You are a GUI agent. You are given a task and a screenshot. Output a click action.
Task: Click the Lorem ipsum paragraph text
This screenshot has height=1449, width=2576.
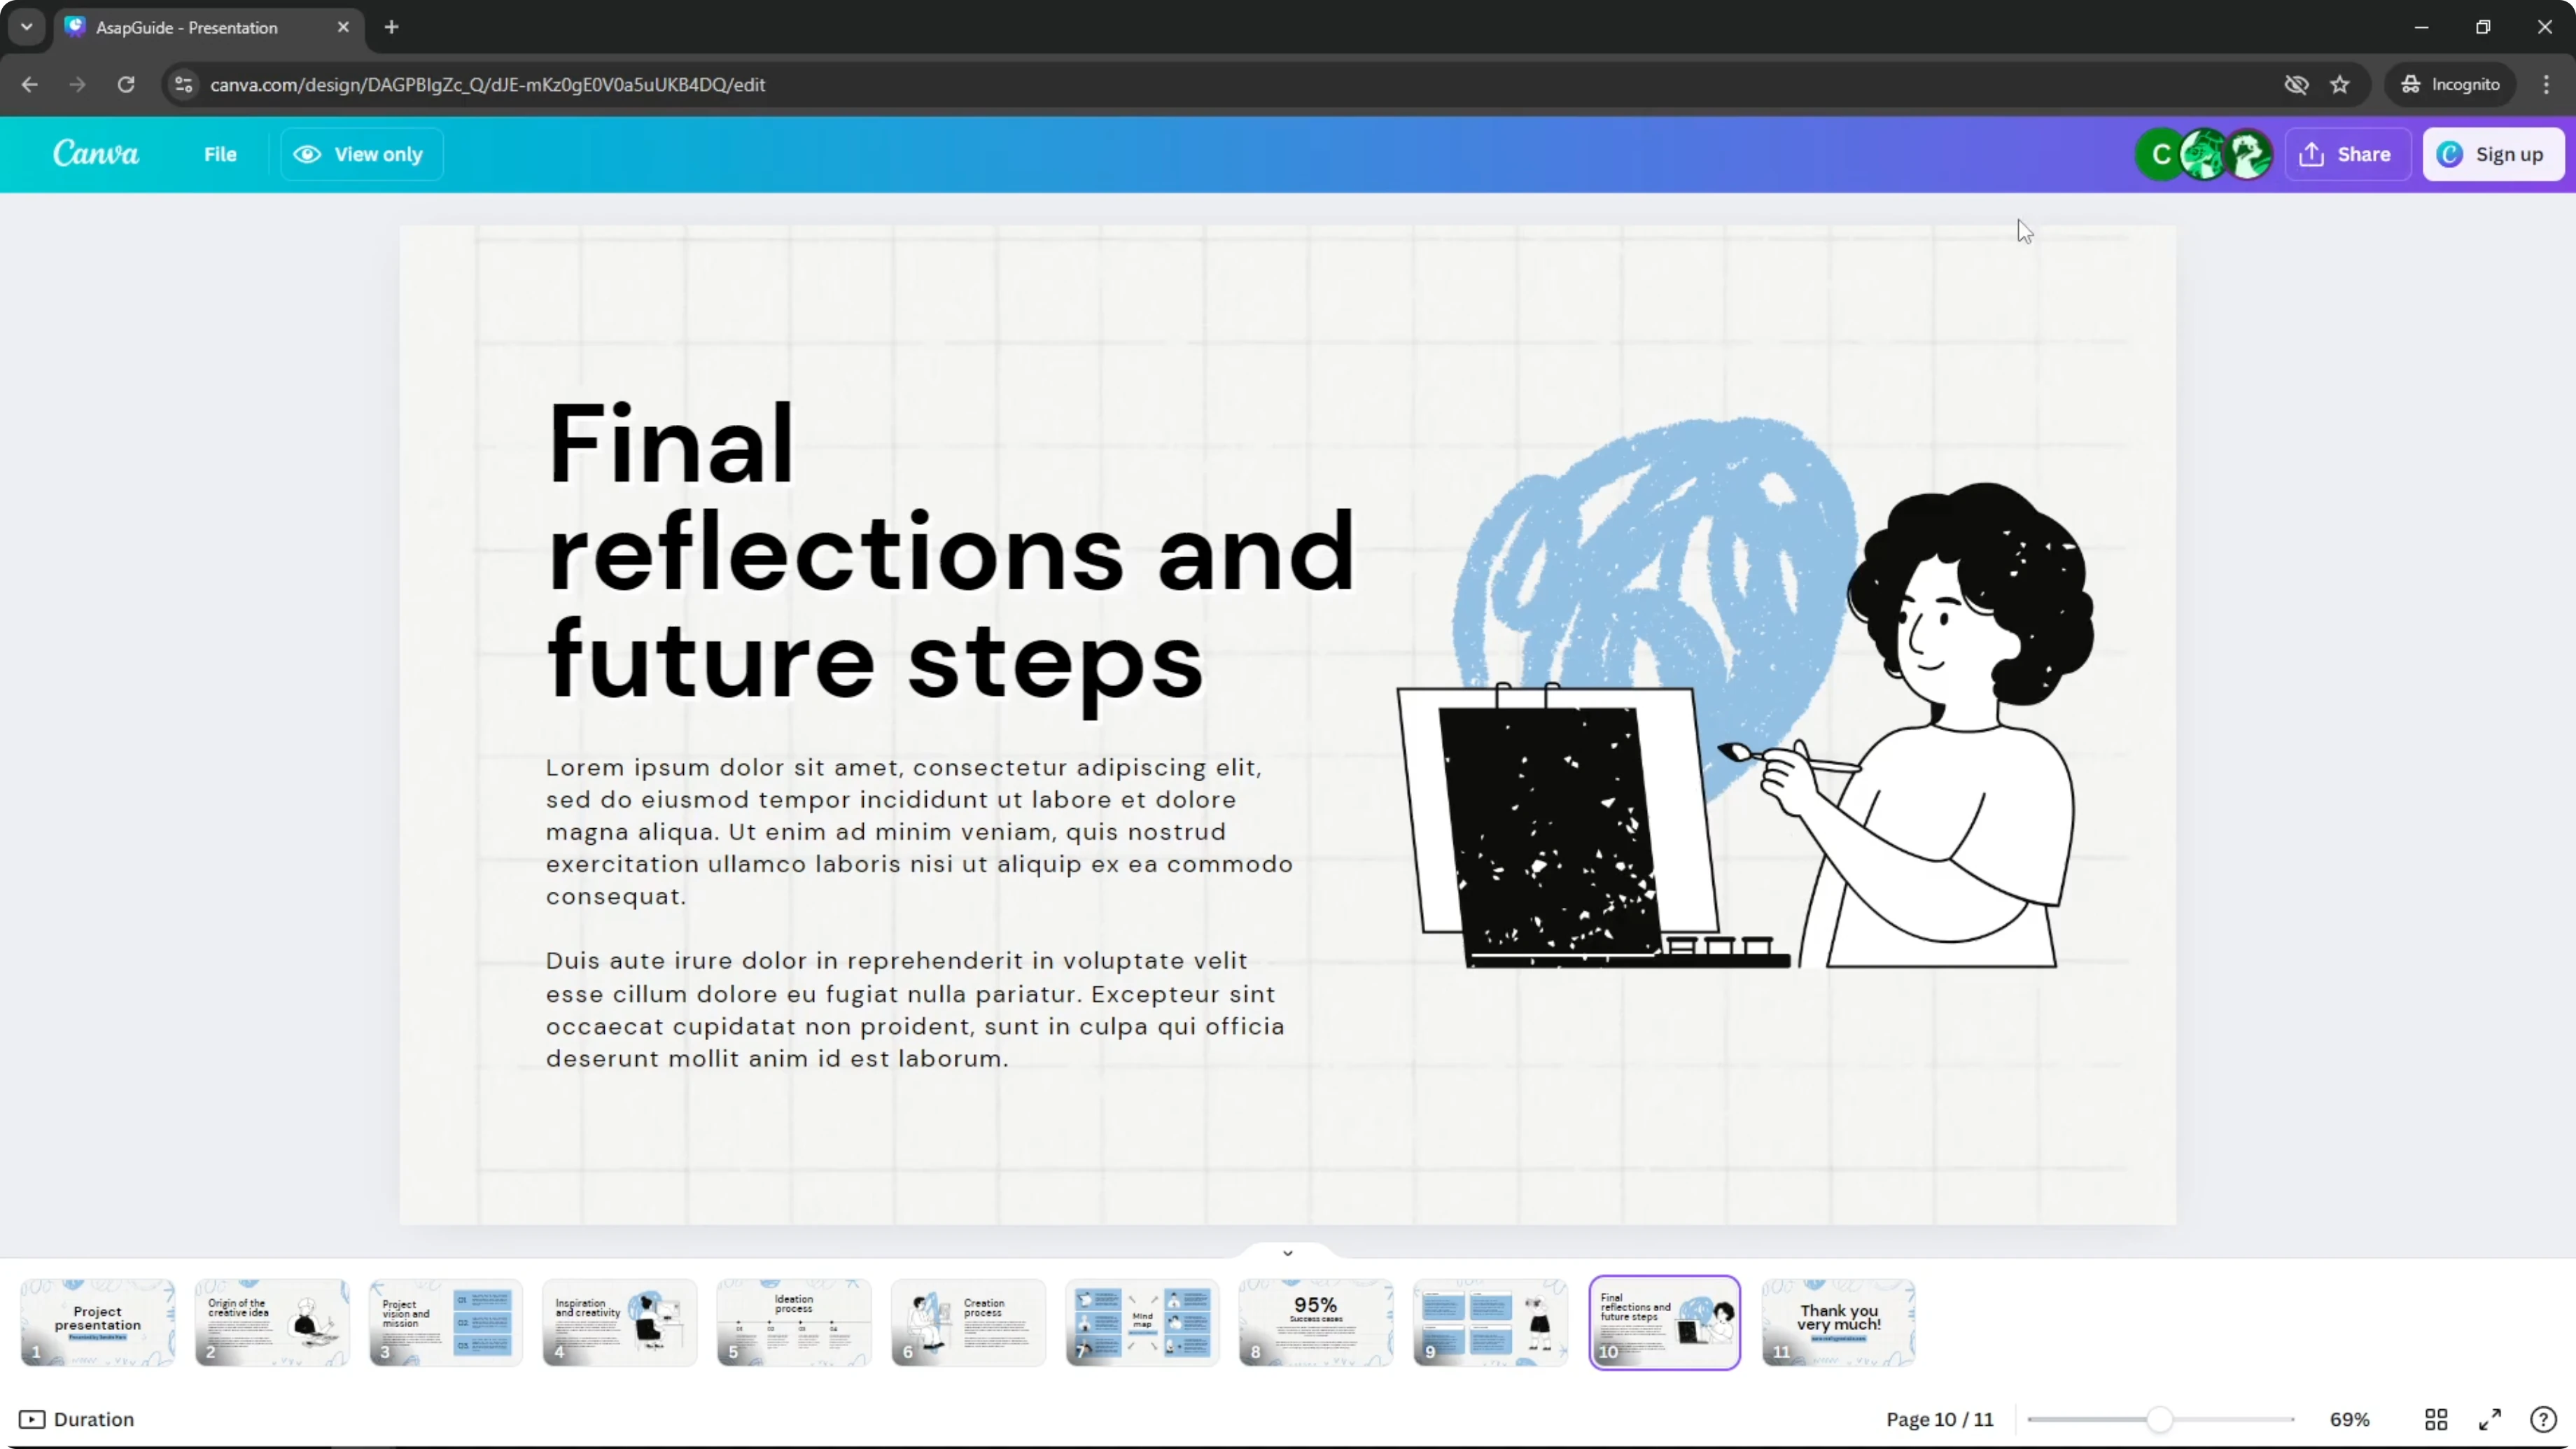click(x=919, y=831)
